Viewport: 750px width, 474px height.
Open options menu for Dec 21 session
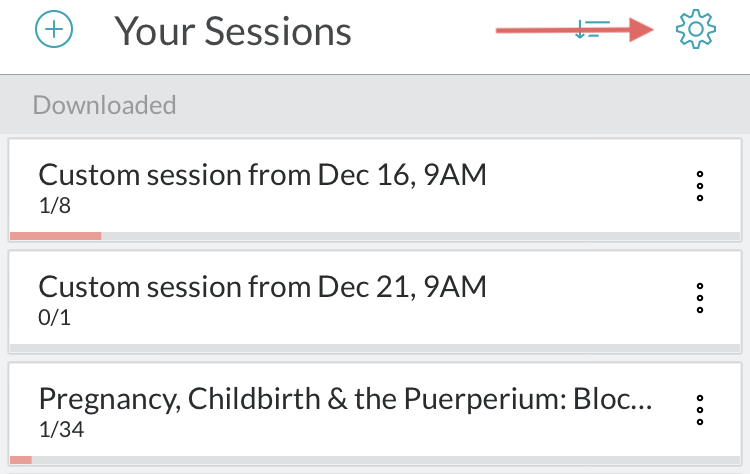[x=700, y=298]
